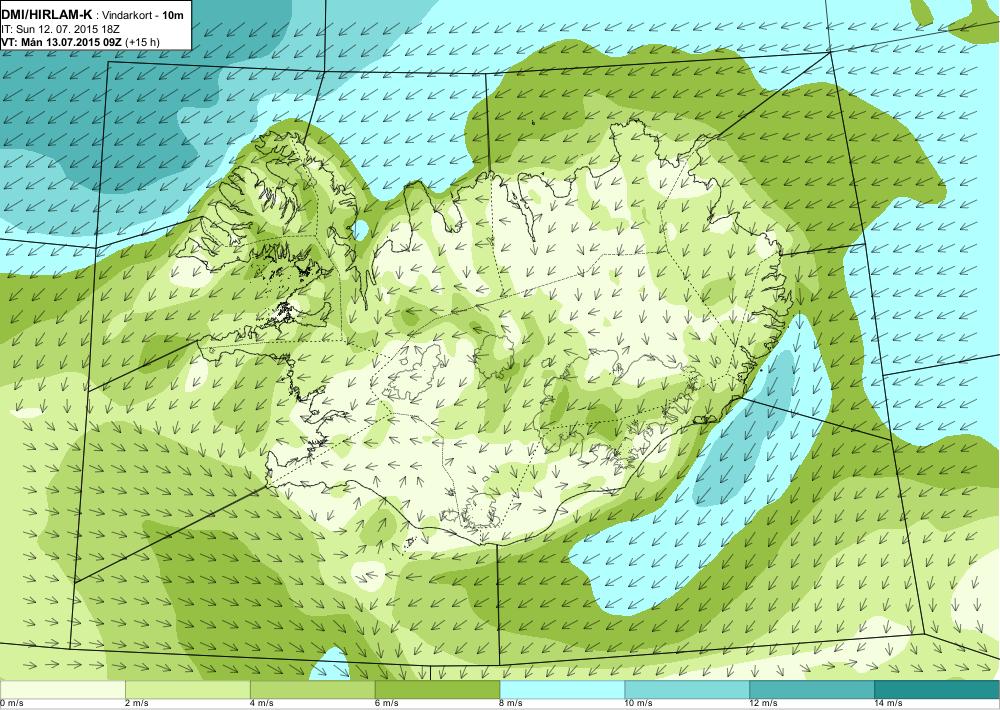This screenshot has height=710, width=1000.
Task: Click the '0 m/s' legend label
Action: 12,704
